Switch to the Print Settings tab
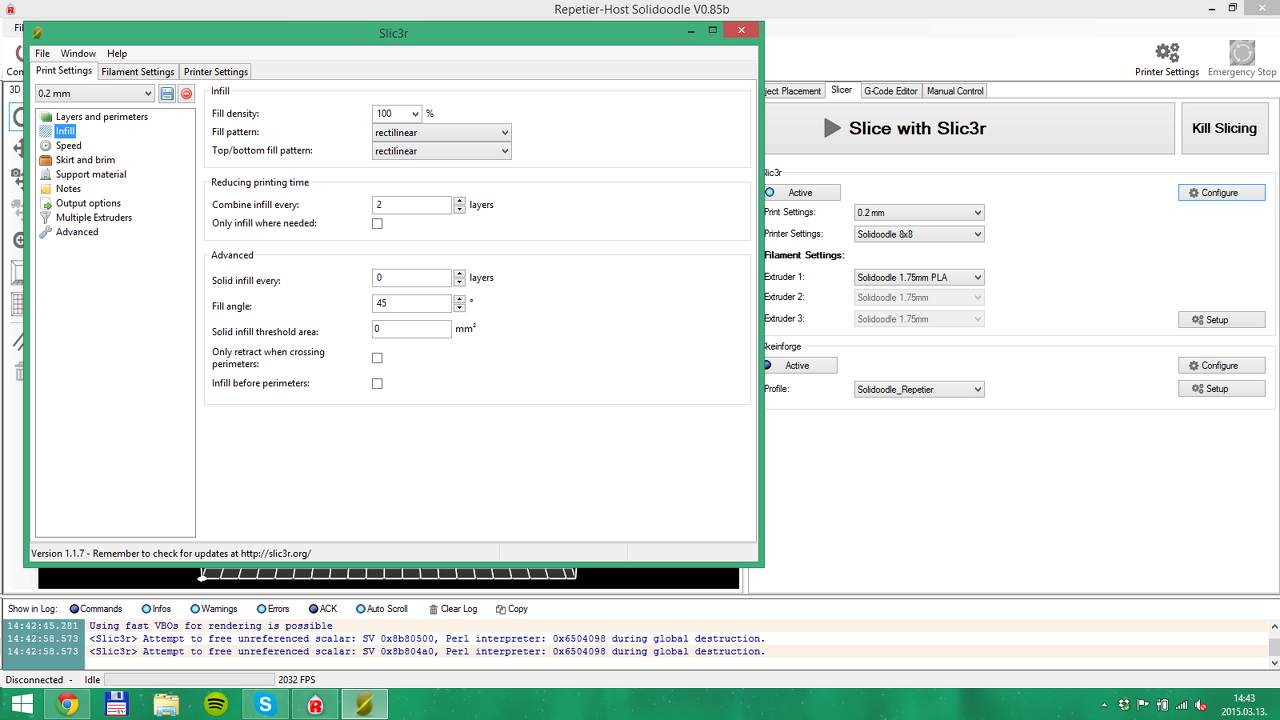The image size is (1280, 720). [64, 71]
